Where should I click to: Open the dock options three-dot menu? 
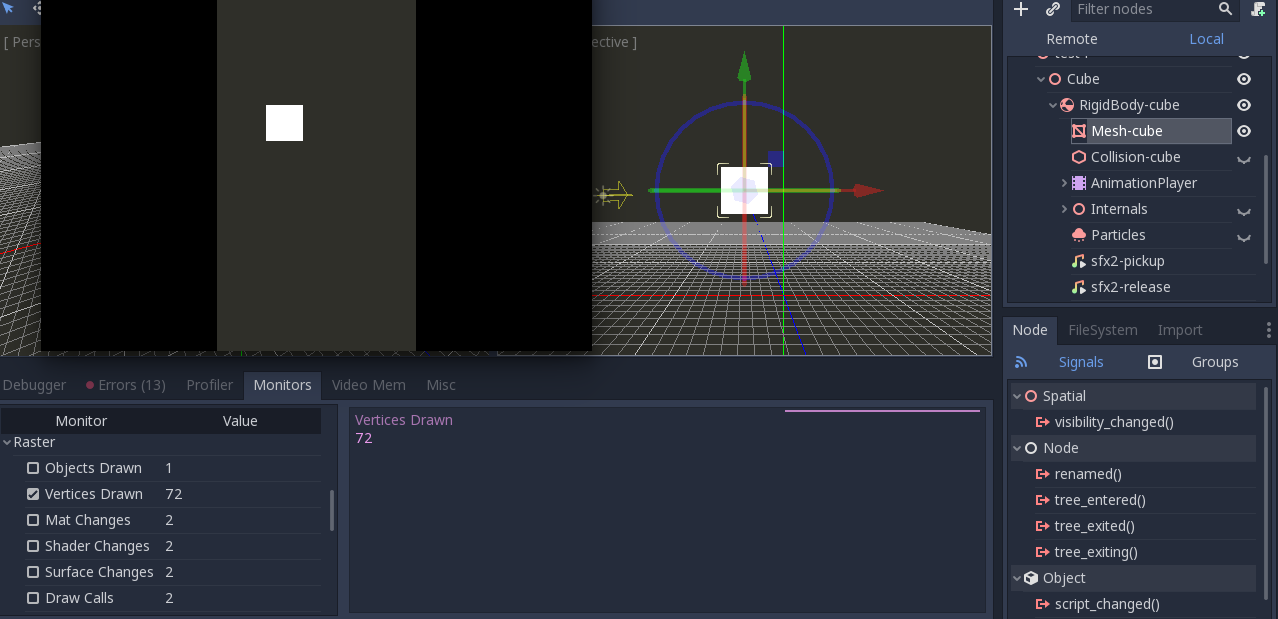click(1269, 330)
